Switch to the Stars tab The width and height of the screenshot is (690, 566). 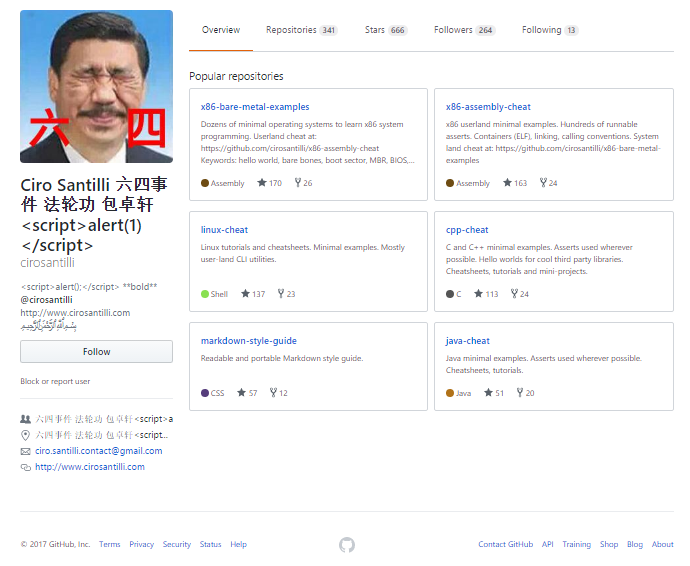(385, 30)
